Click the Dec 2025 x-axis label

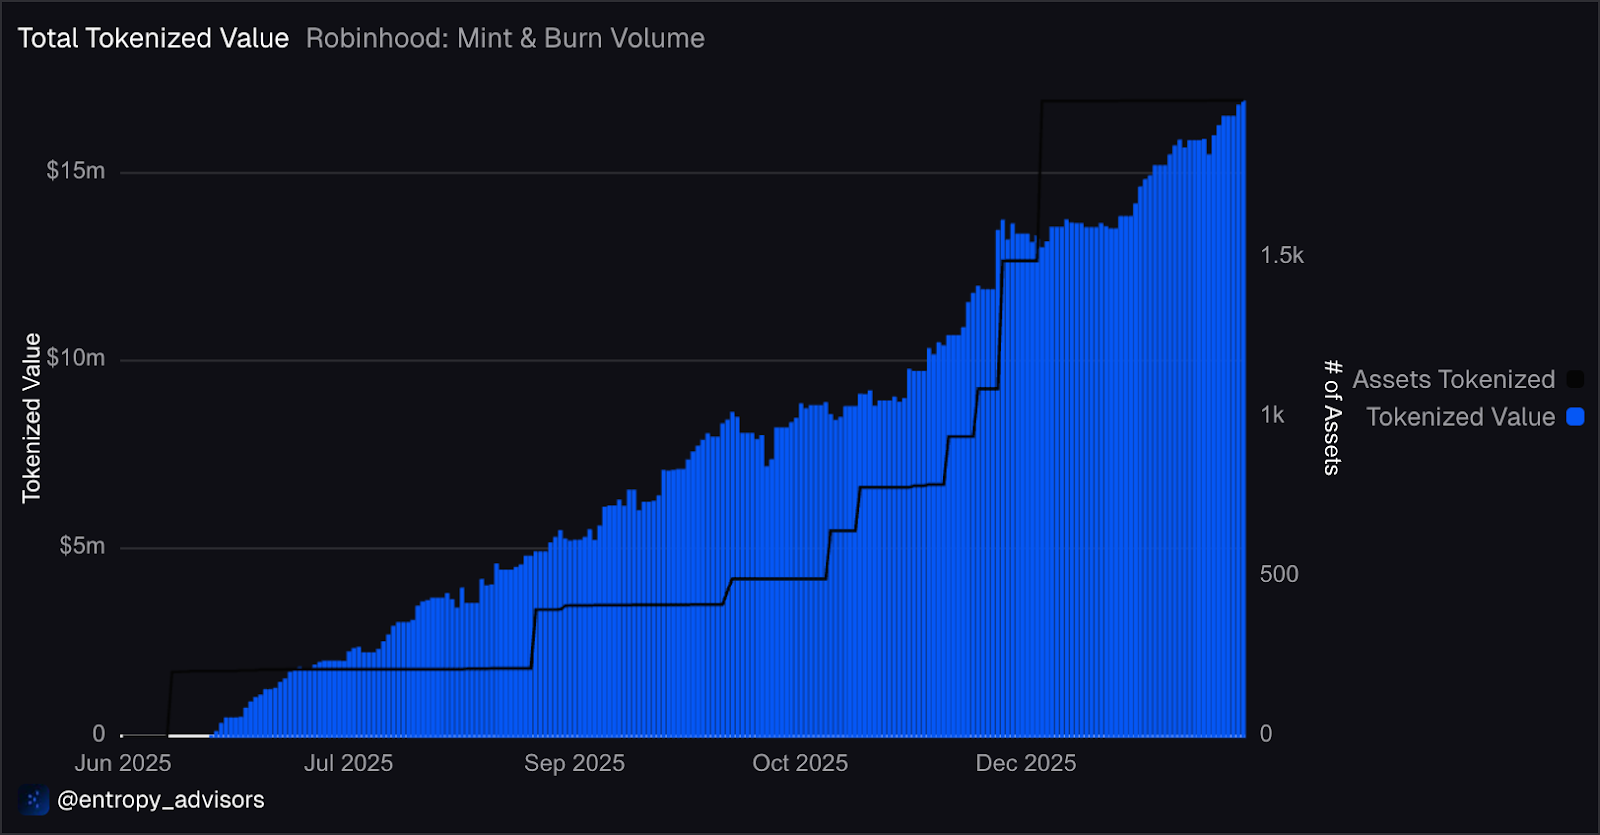coord(1026,763)
